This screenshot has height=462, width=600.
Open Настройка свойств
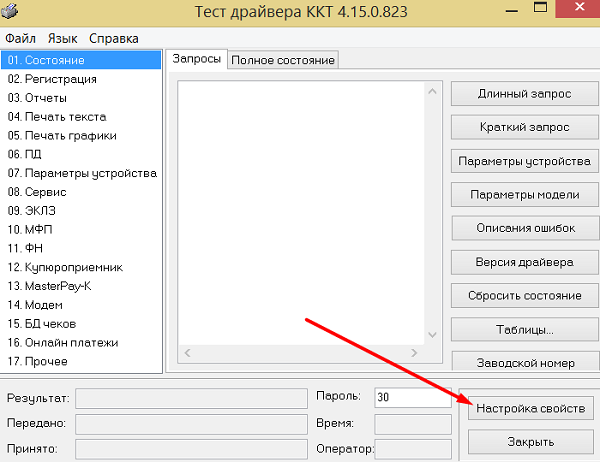(530, 408)
